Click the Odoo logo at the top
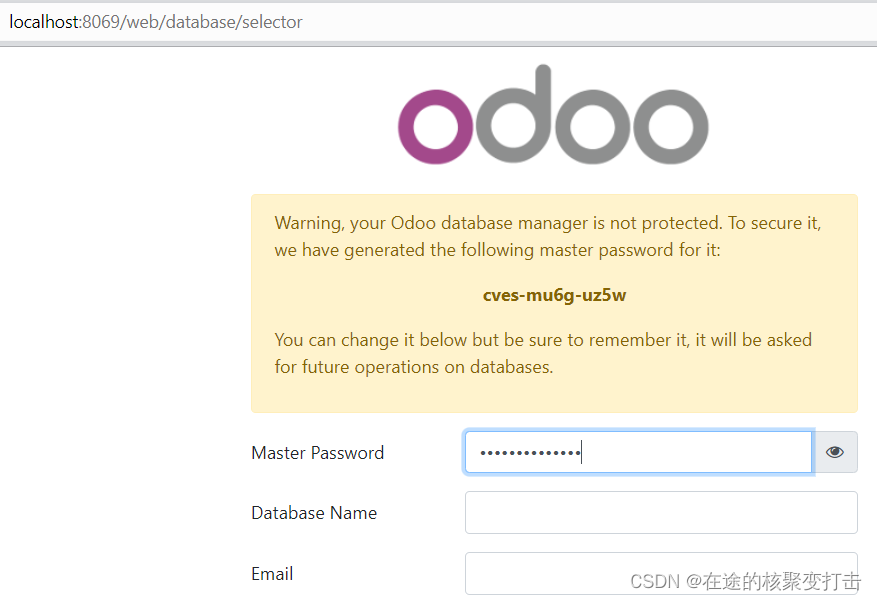This screenshot has width=877, height=601. [553, 115]
